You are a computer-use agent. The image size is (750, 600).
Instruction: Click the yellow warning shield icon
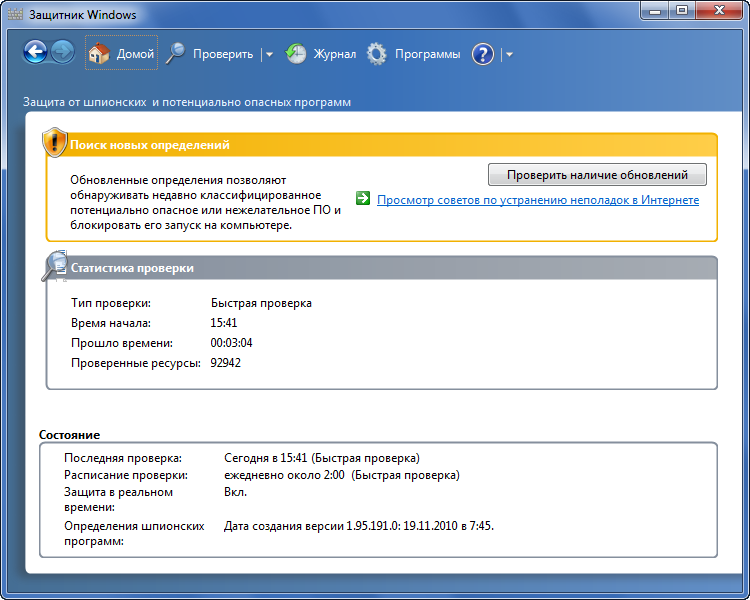tap(55, 142)
